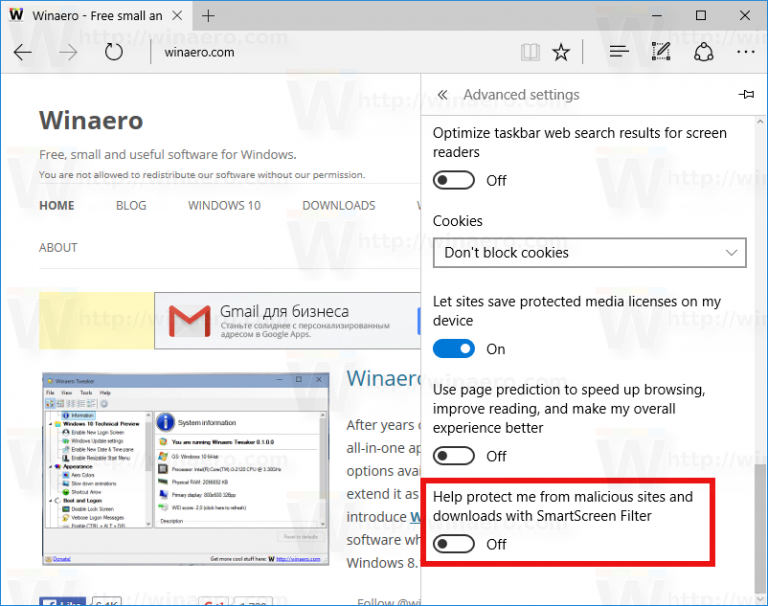Enable page prediction toggle
The image size is (768, 606).
(x=454, y=456)
